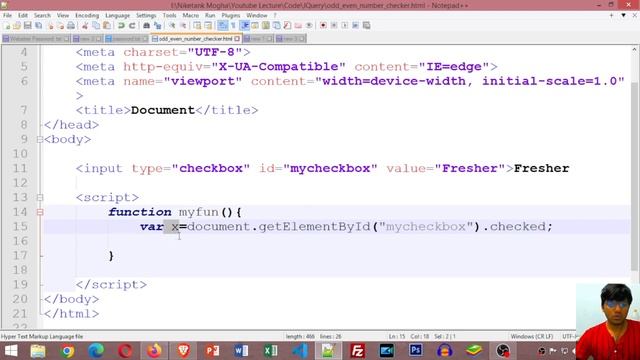Print the document via the Print icon
The height and width of the screenshot is (360, 640).
point(71,25)
